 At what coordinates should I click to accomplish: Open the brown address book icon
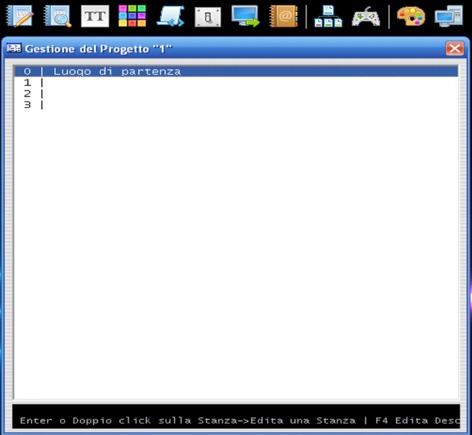[284, 16]
